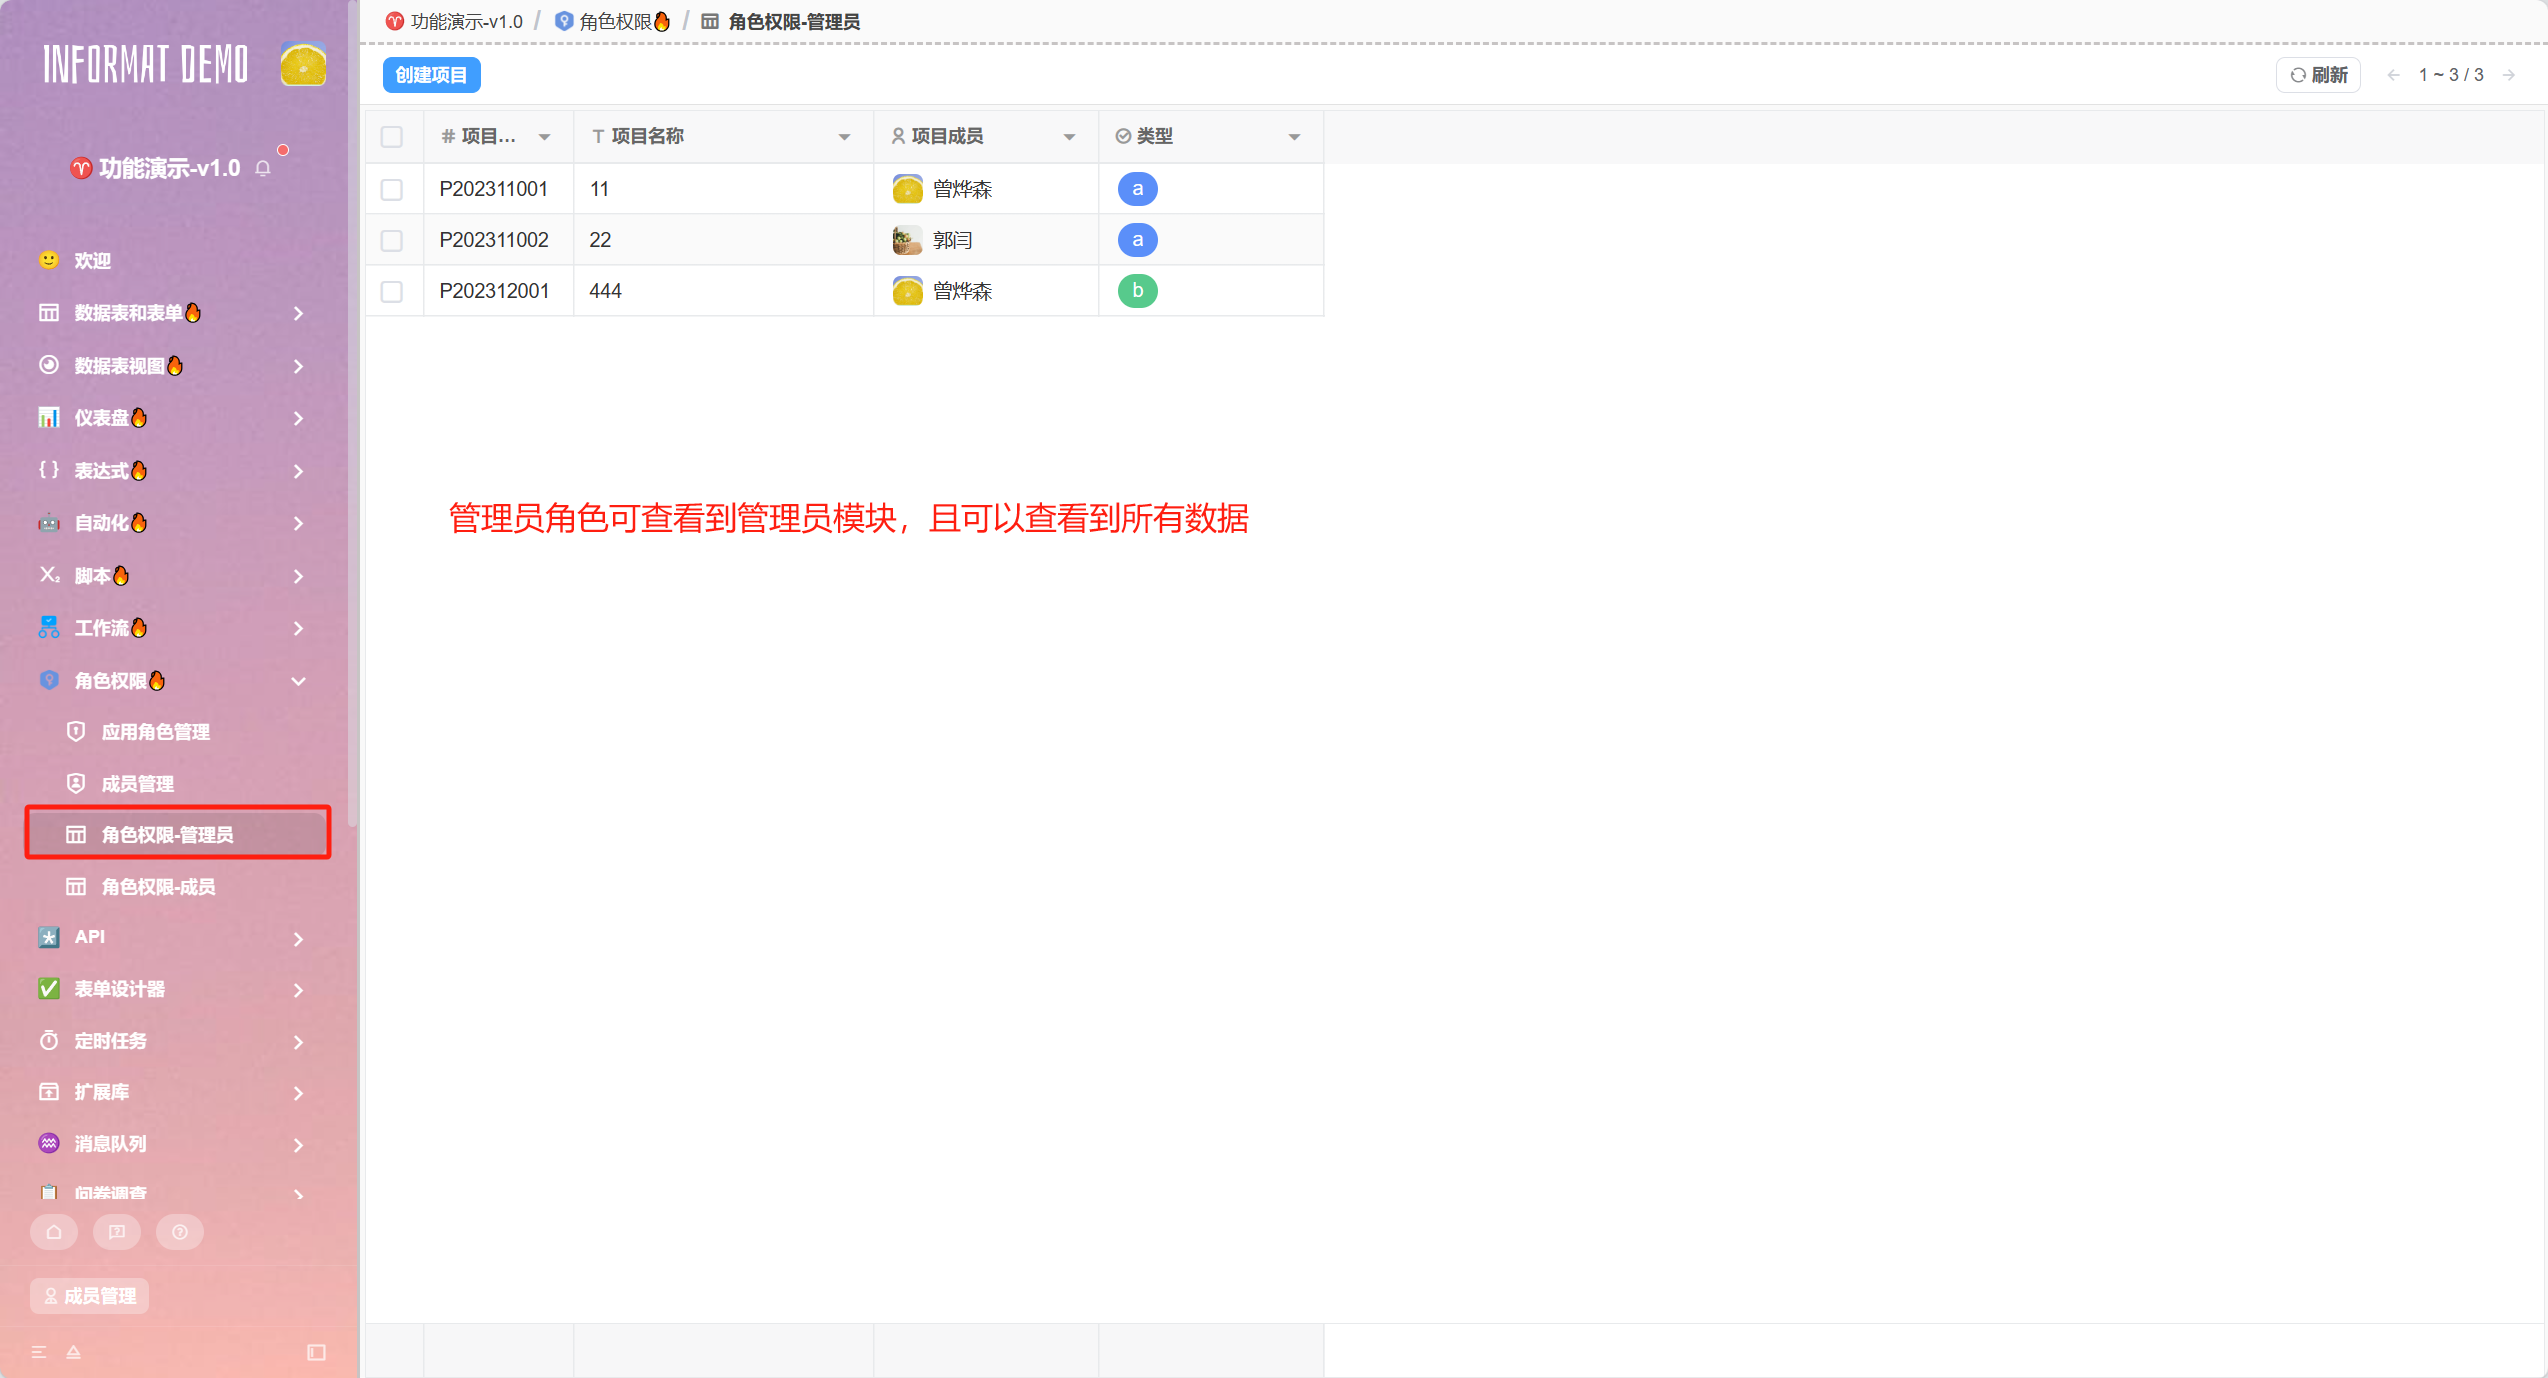Click the green 'b' type tag

[1137, 291]
